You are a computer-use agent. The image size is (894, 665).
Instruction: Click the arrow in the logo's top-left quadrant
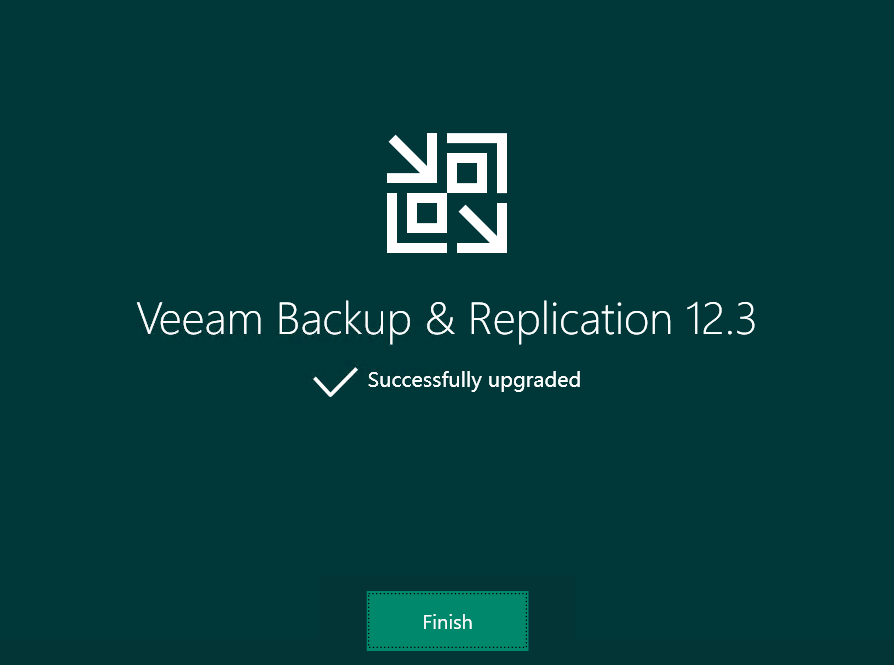[412, 159]
